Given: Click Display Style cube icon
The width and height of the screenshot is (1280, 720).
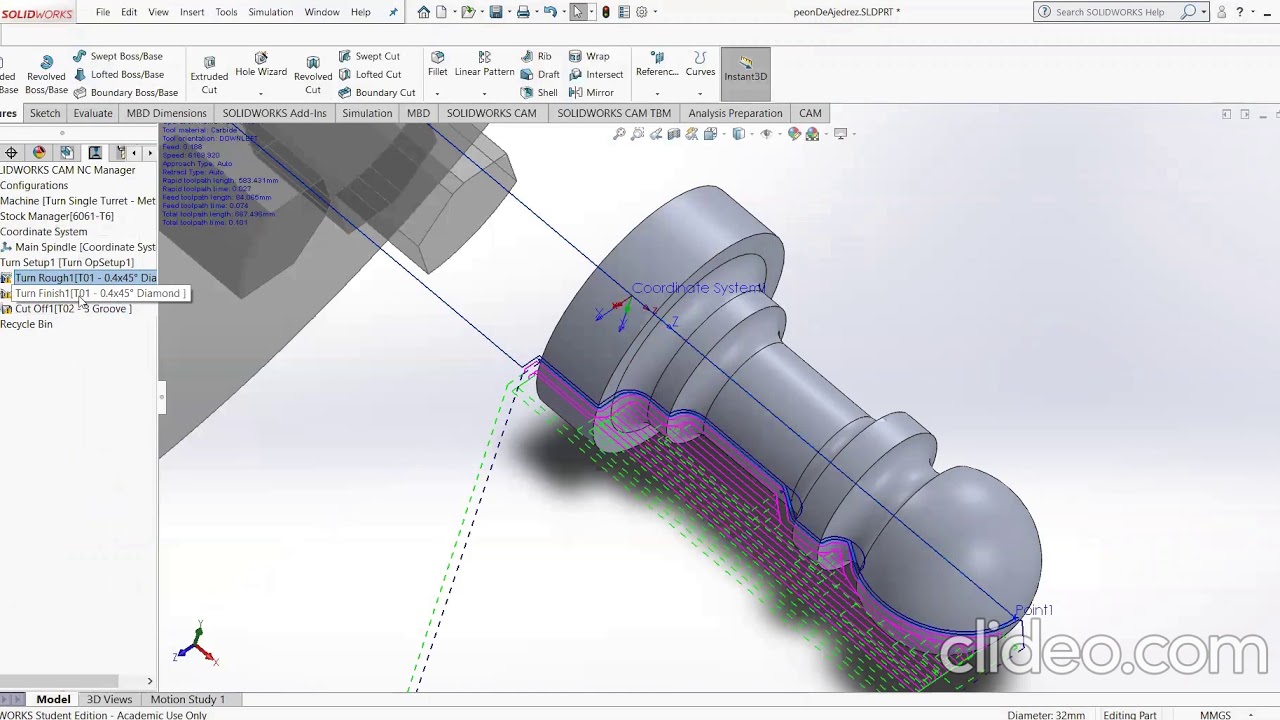Looking at the screenshot, I should coord(739,134).
